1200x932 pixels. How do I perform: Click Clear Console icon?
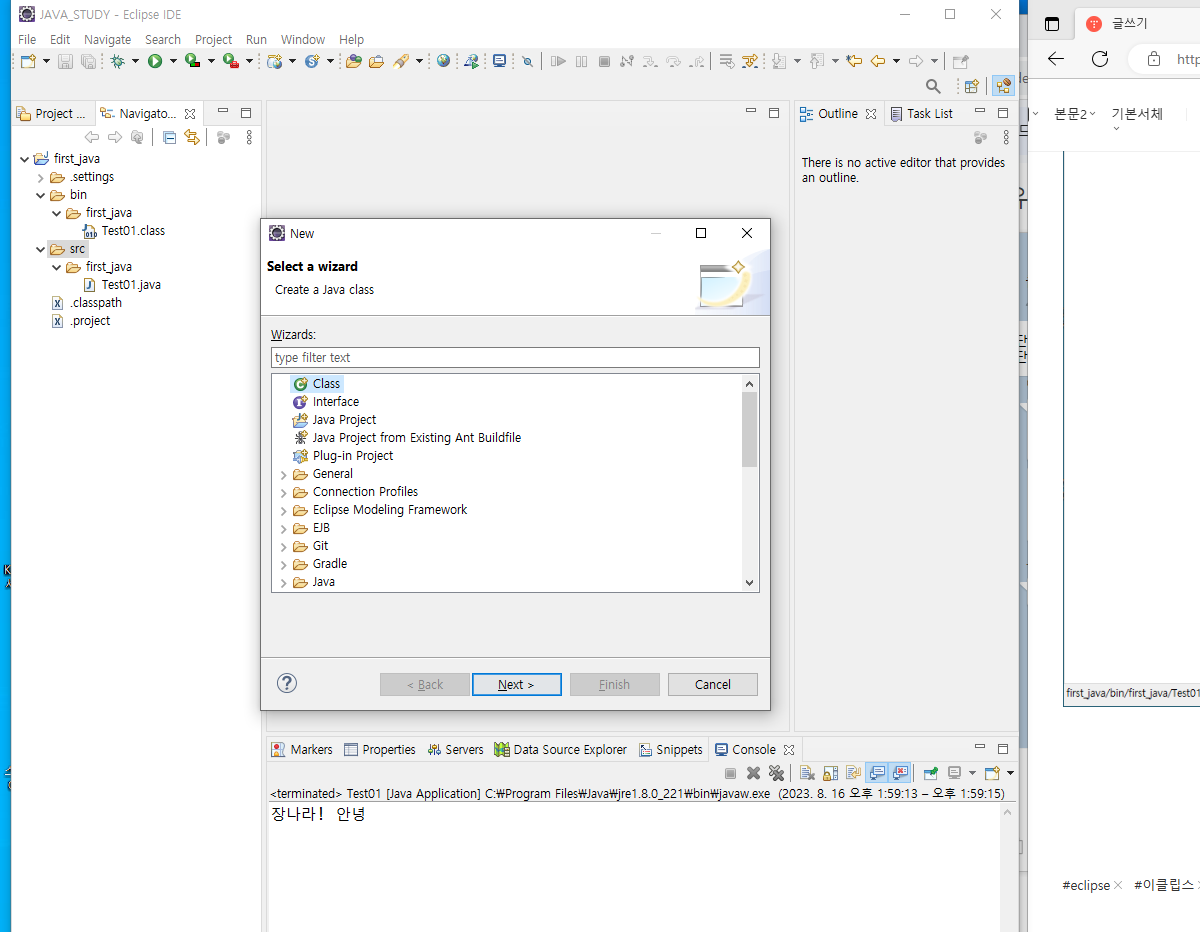[x=806, y=773]
